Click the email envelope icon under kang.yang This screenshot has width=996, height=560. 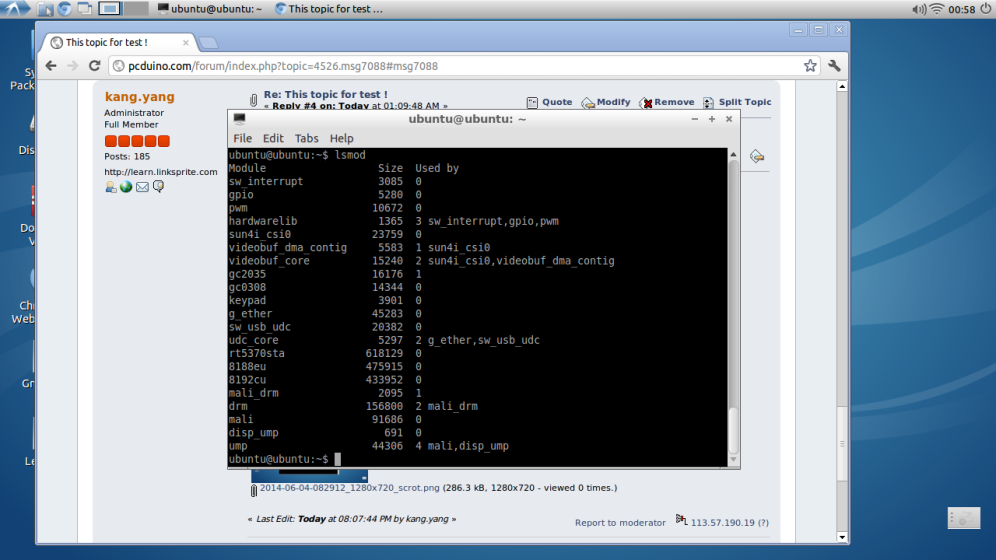pos(142,187)
